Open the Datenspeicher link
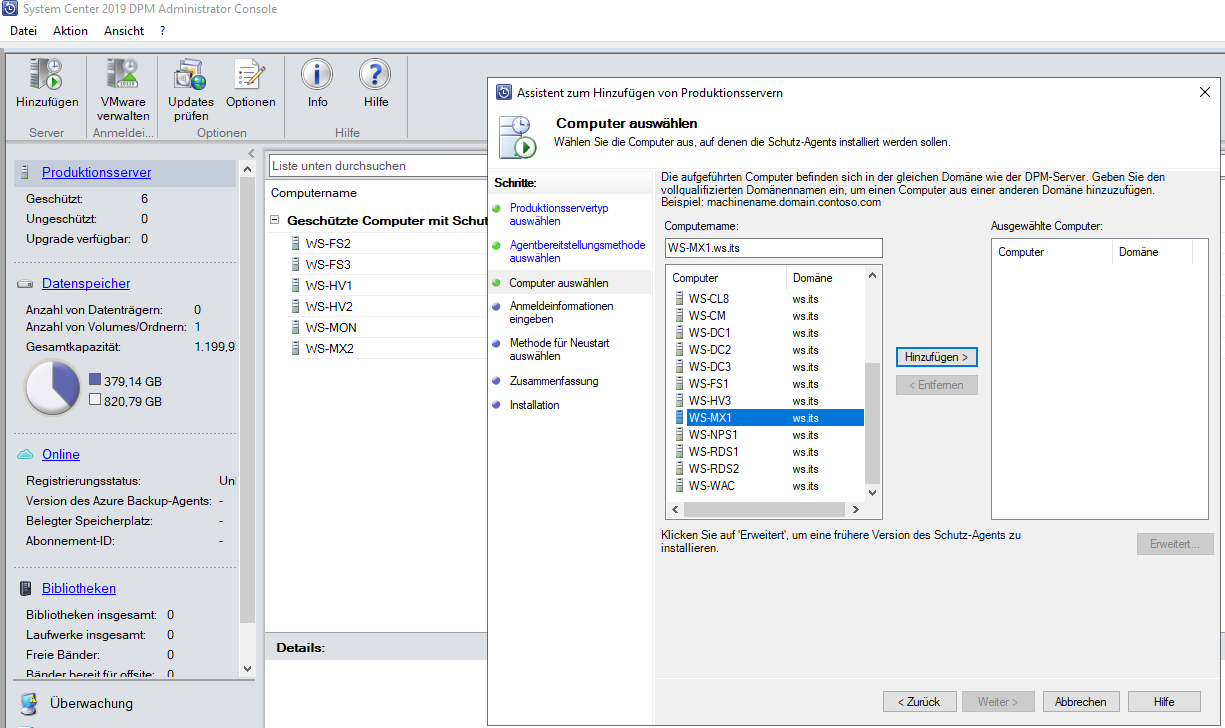1225x728 pixels. [x=86, y=284]
